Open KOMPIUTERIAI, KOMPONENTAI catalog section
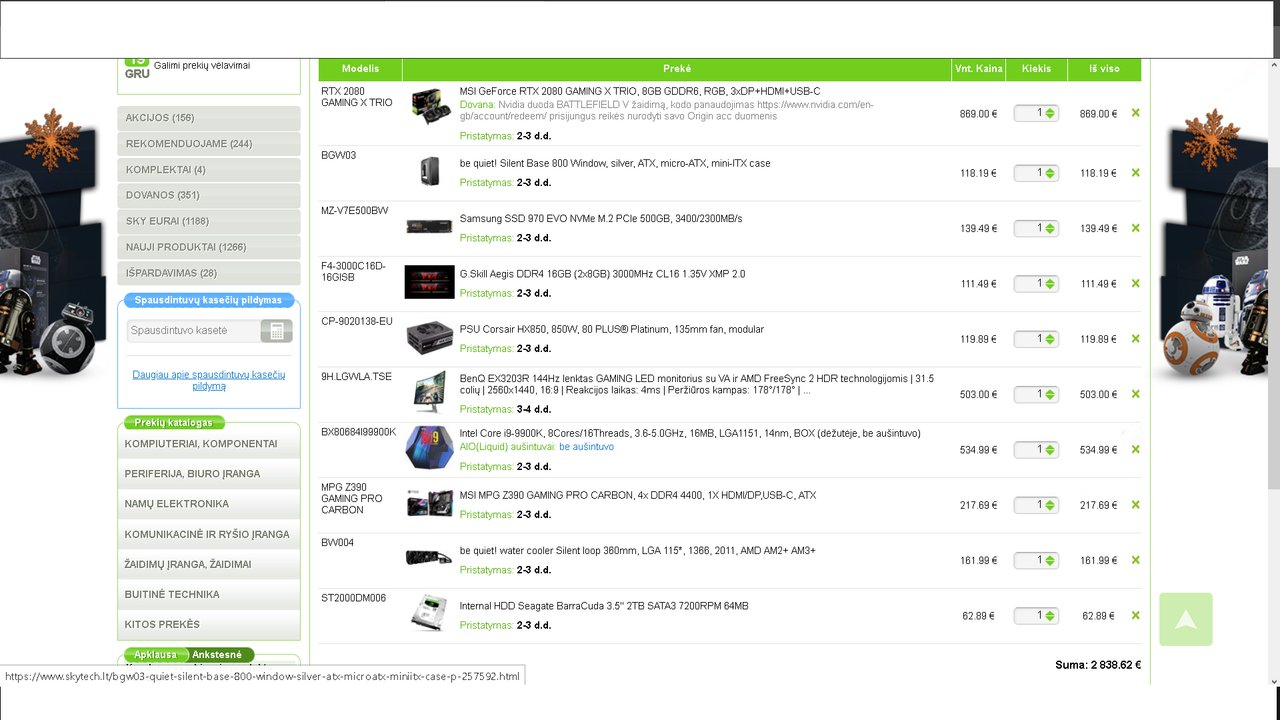 (x=209, y=444)
